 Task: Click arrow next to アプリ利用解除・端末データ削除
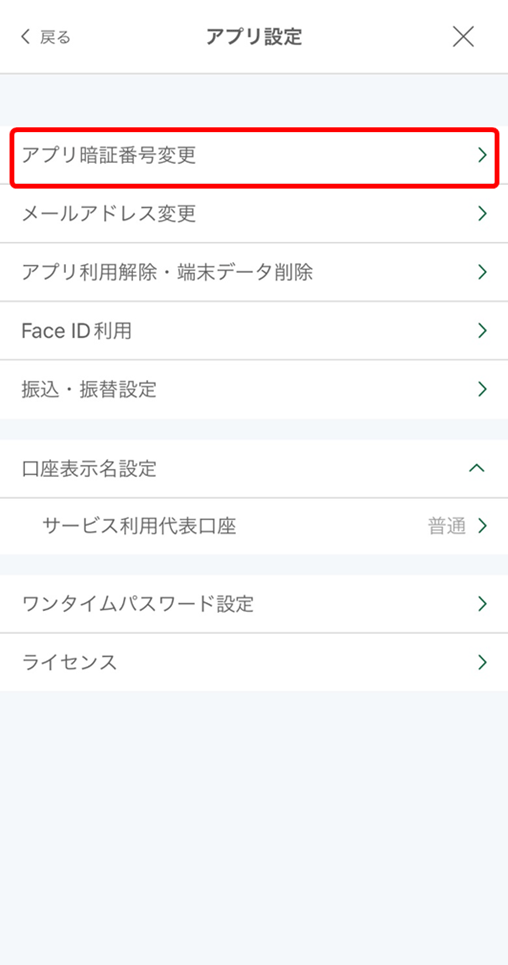tap(482, 272)
